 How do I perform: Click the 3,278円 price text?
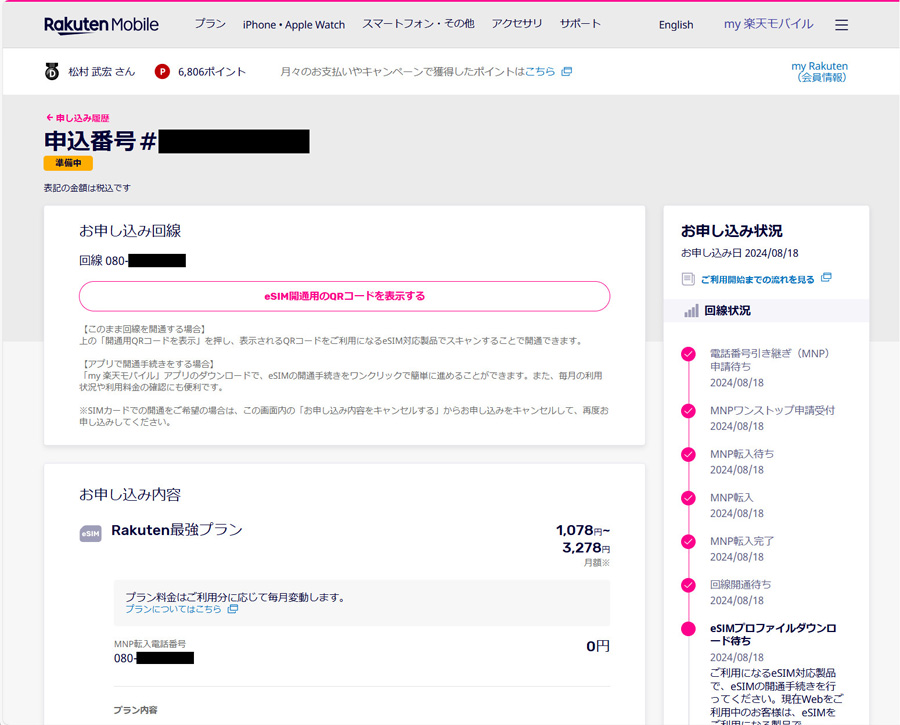tap(585, 548)
